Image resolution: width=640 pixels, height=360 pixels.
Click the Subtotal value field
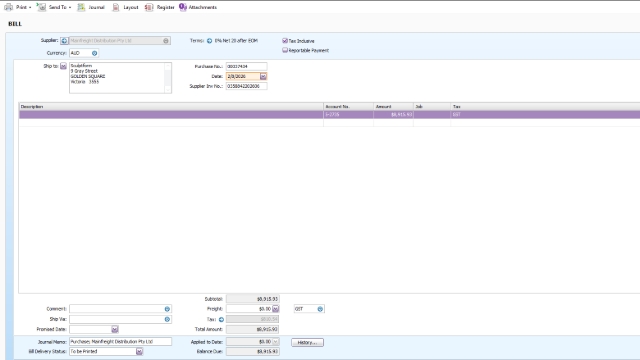(253, 299)
